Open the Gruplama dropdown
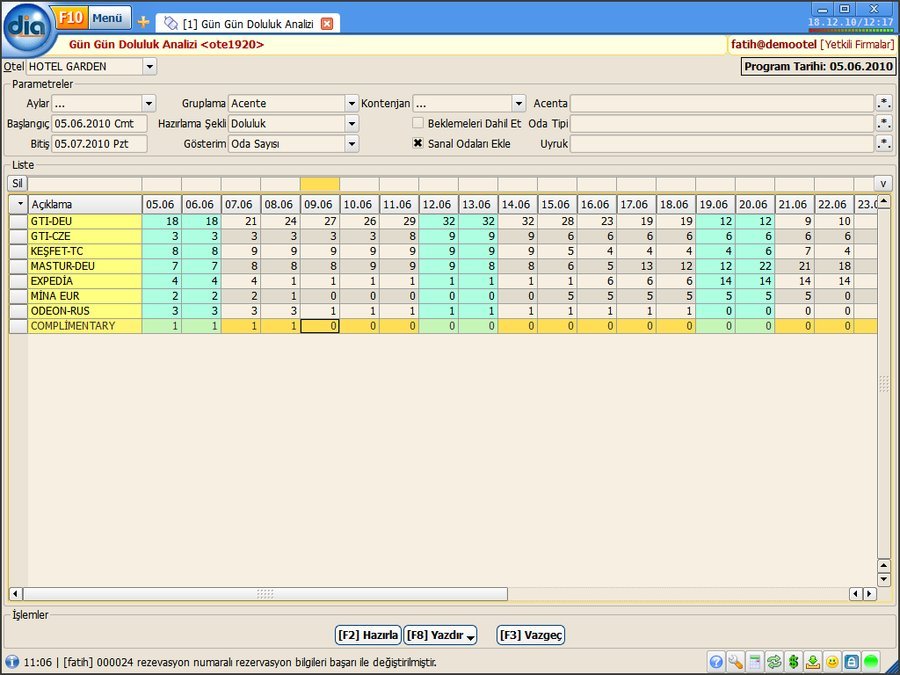This screenshot has width=900, height=675. [x=352, y=103]
